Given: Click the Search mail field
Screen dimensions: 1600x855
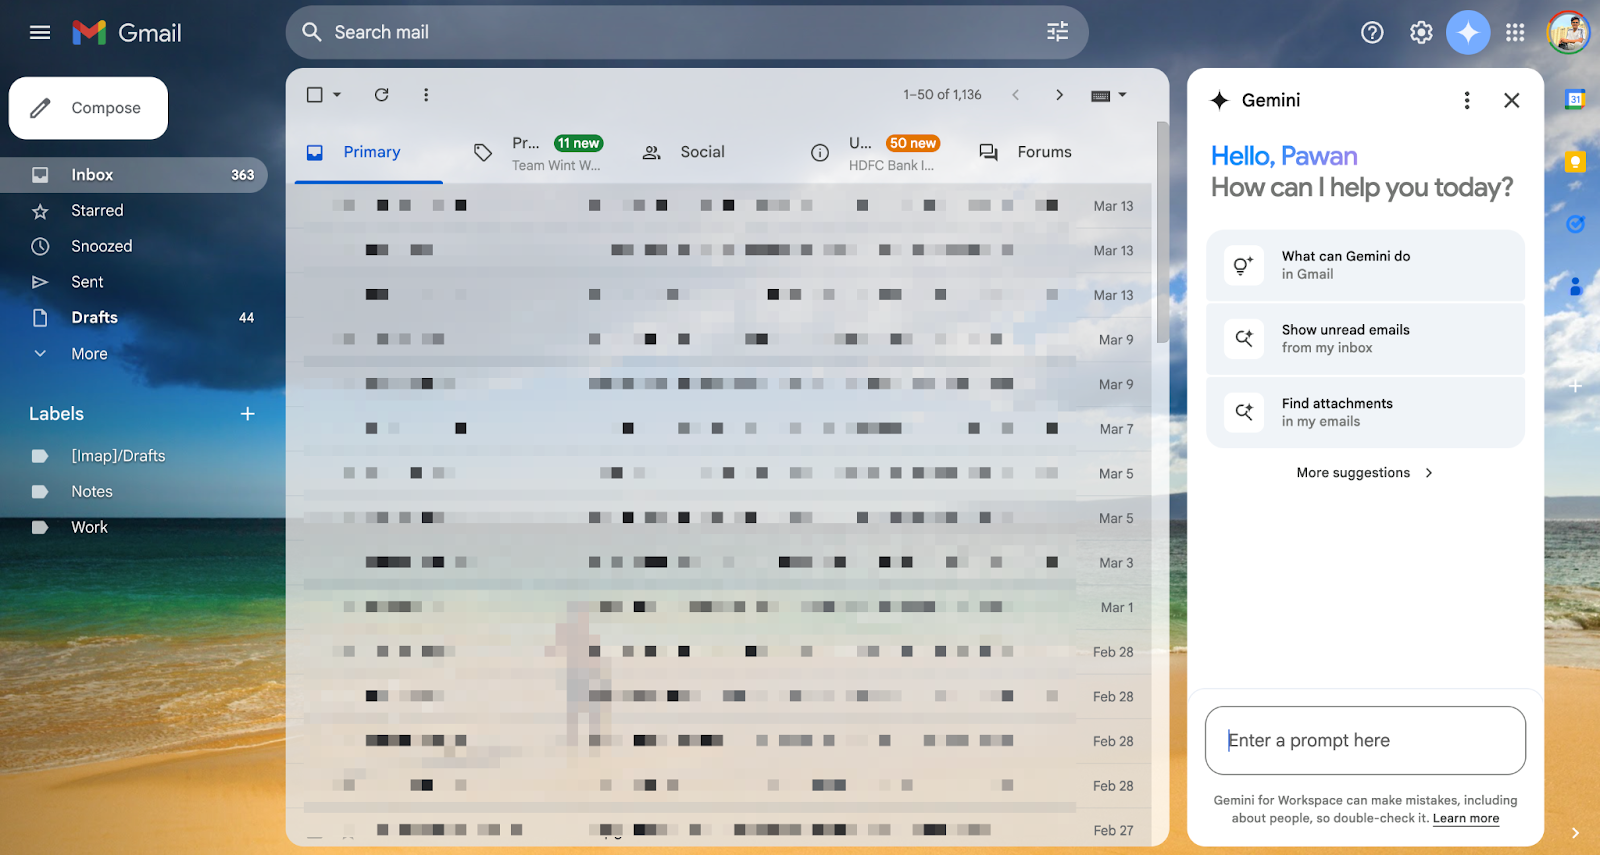Looking at the screenshot, I should pos(686,32).
